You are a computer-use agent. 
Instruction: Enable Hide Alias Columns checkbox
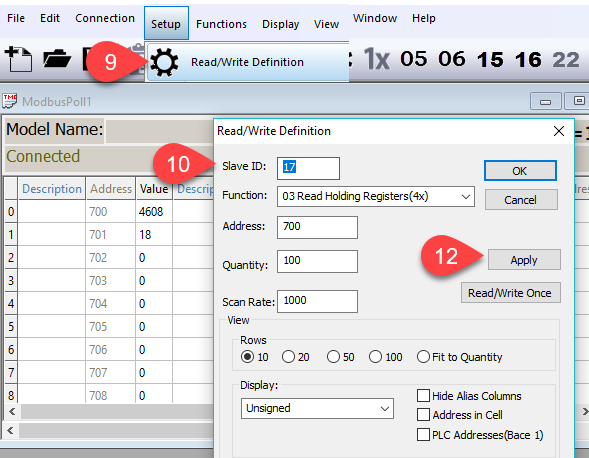(423, 396)
